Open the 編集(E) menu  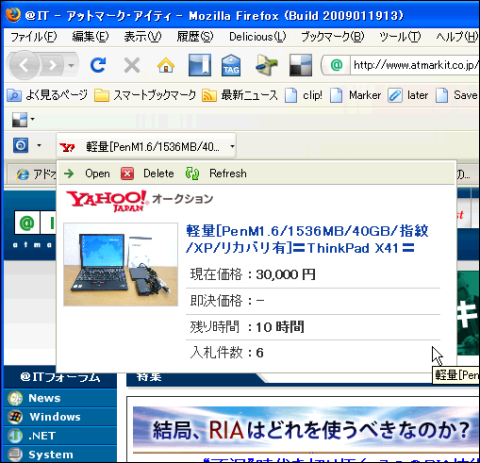91,36
